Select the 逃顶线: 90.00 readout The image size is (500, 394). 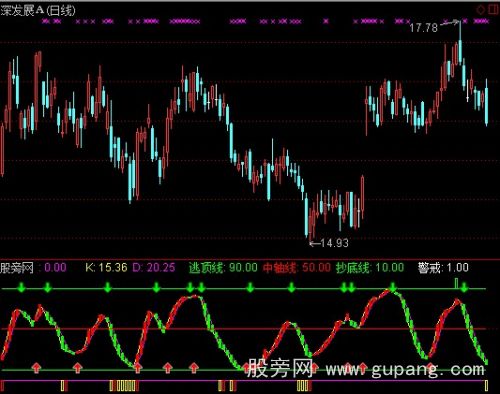coord(223,267)
